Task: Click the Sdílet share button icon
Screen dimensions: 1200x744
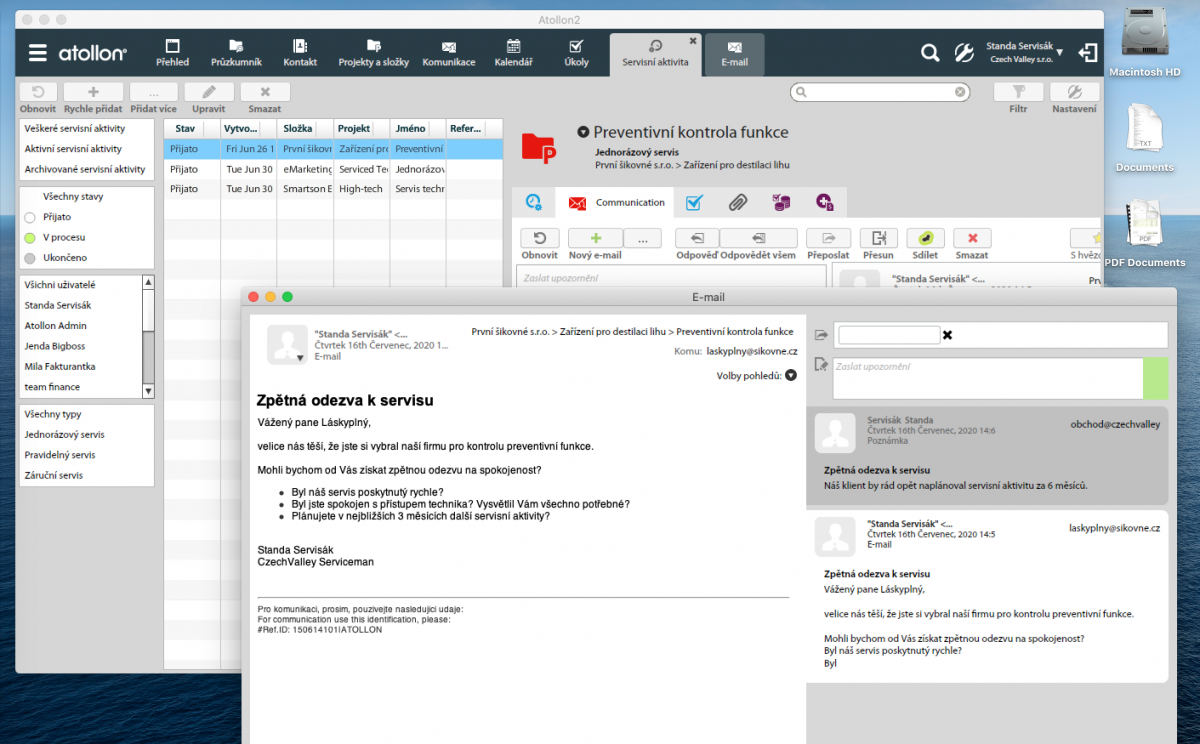Action: click(925, 238)
